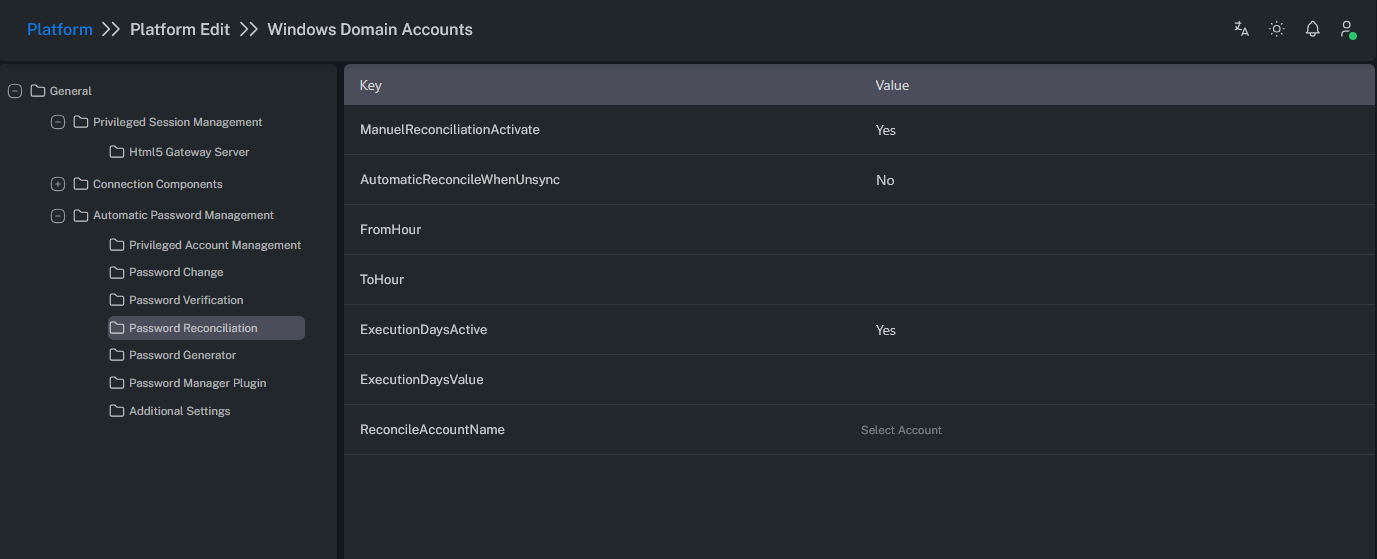Open Password Manager Plugin settings
Viewport: 1377px width, 559px height.
[197, 383]
